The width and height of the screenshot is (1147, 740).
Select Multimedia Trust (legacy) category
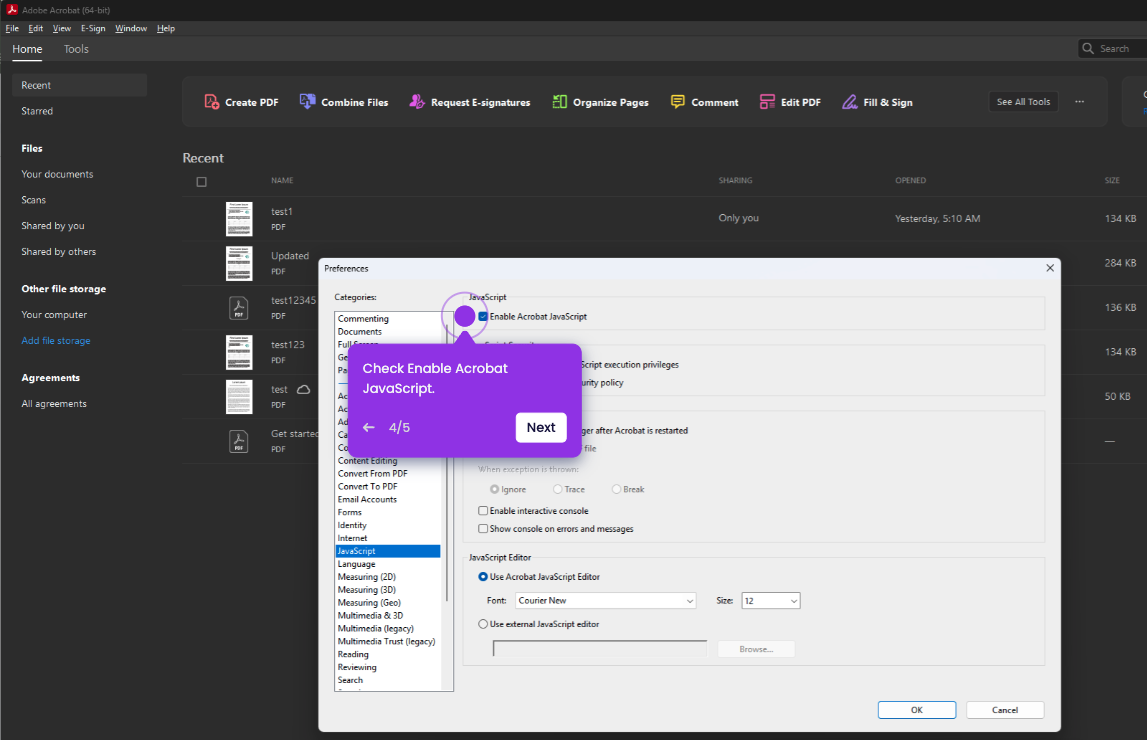[386, 641]
